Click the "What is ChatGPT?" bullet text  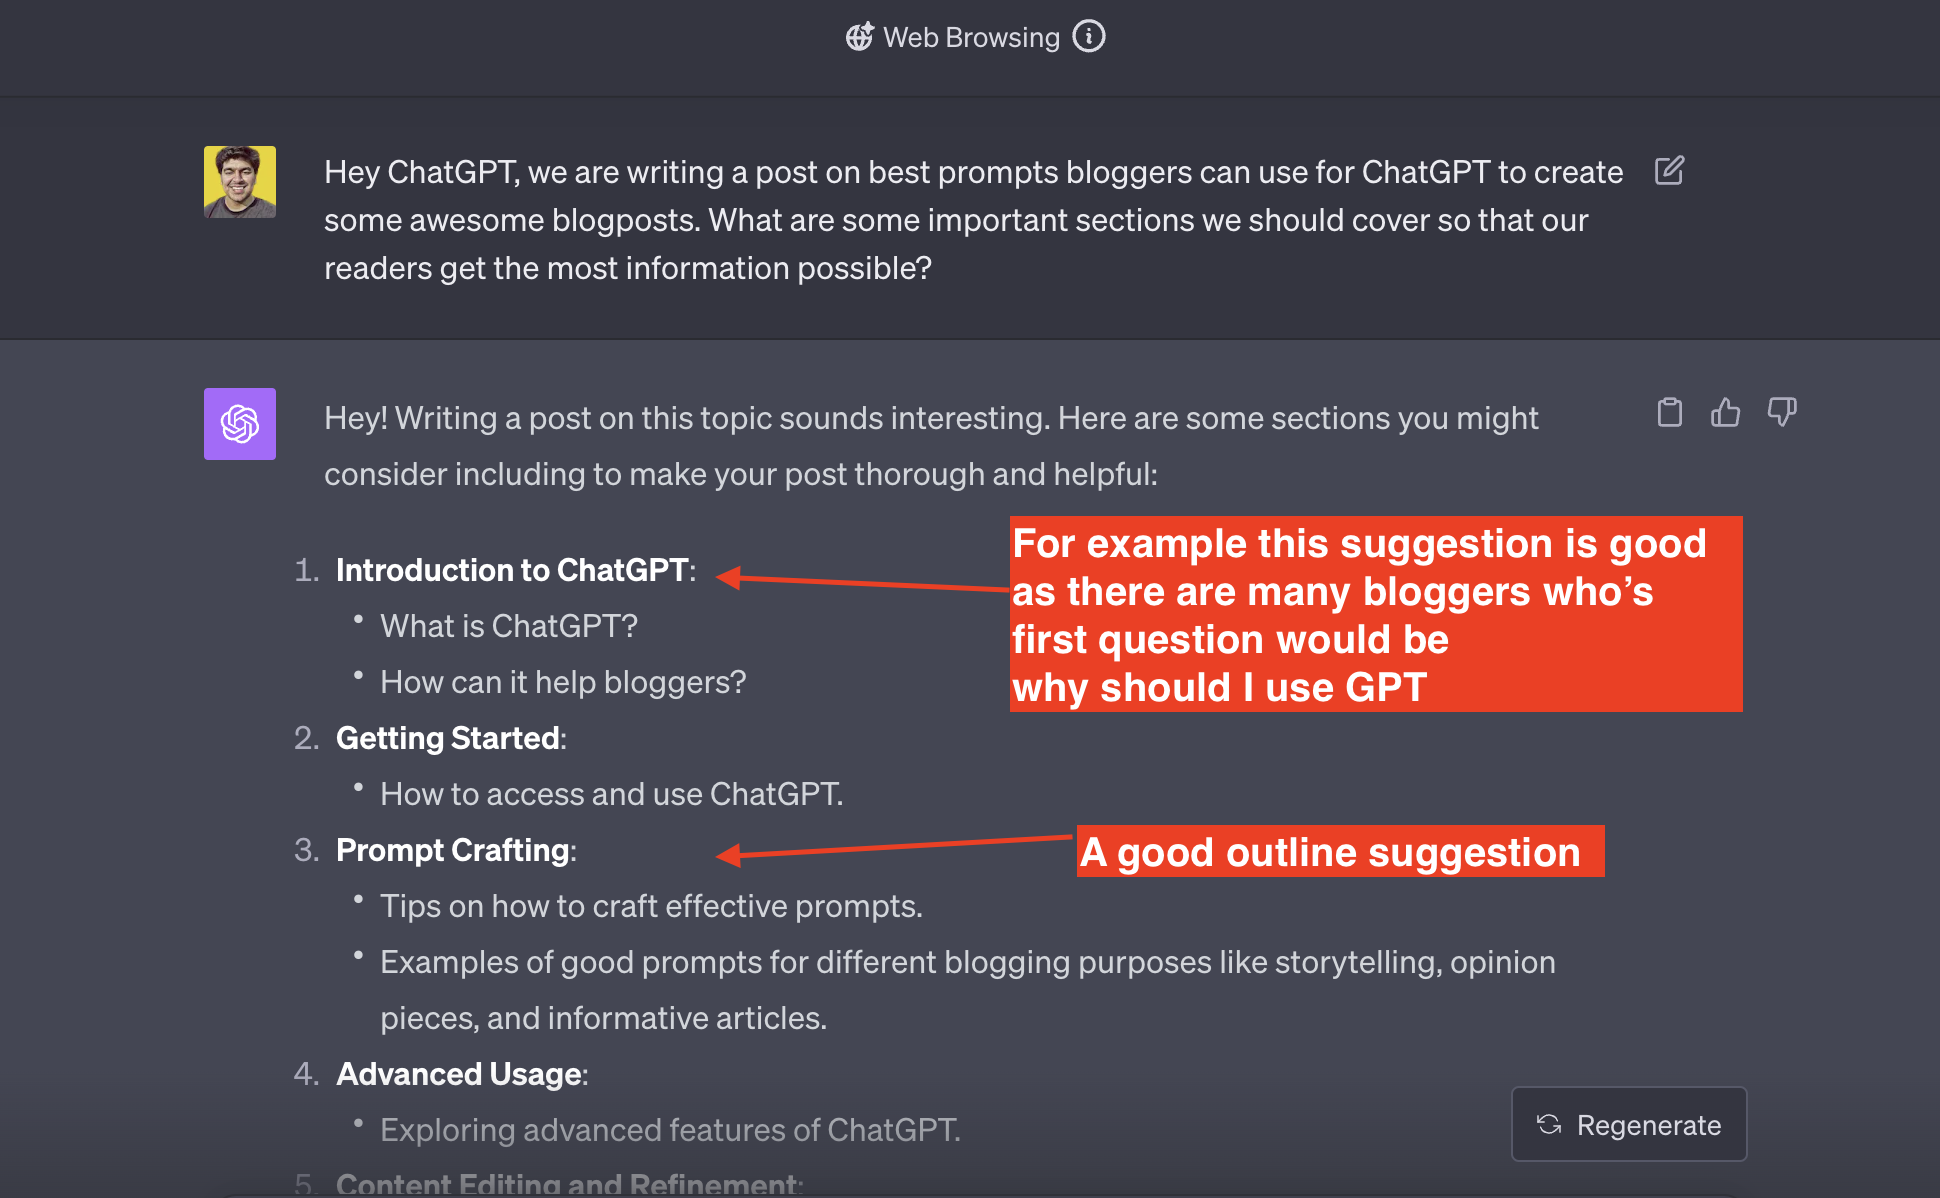click(507, 625)
